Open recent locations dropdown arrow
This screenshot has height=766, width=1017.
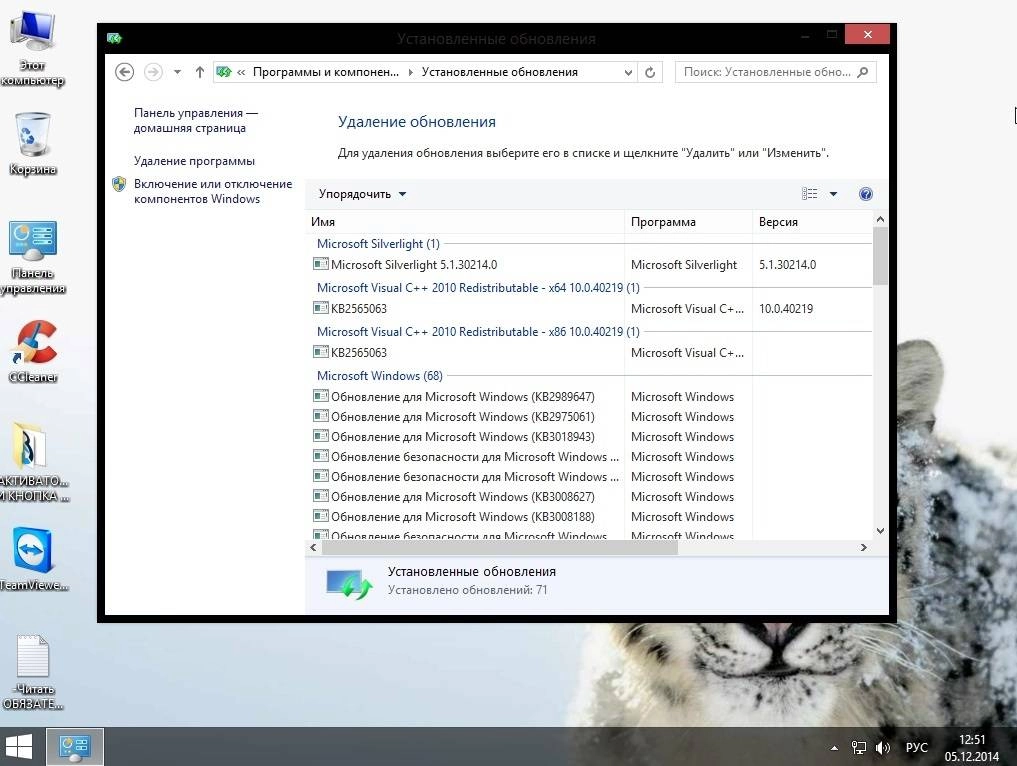(x=177, y=72)
